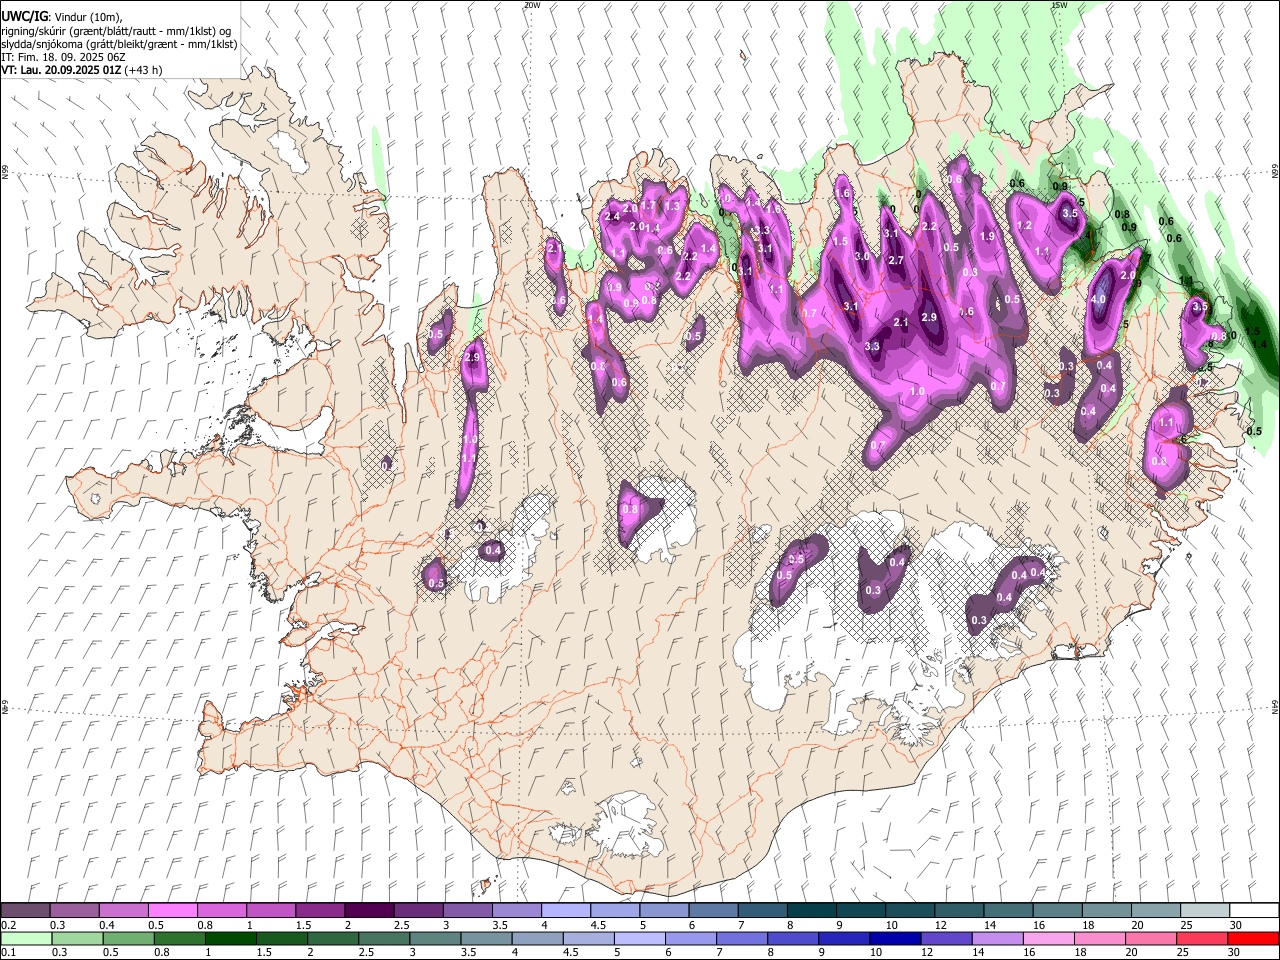
Task: Click the 'rigning/skúrir' legend description line
Action: pyautogui.click(x=116, y=31)
